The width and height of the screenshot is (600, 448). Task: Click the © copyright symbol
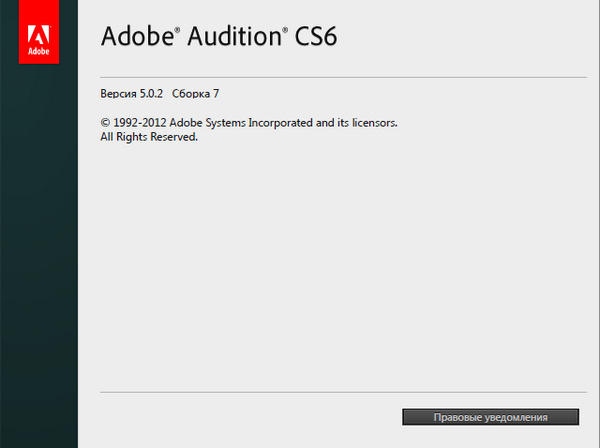tap(105, 123)
